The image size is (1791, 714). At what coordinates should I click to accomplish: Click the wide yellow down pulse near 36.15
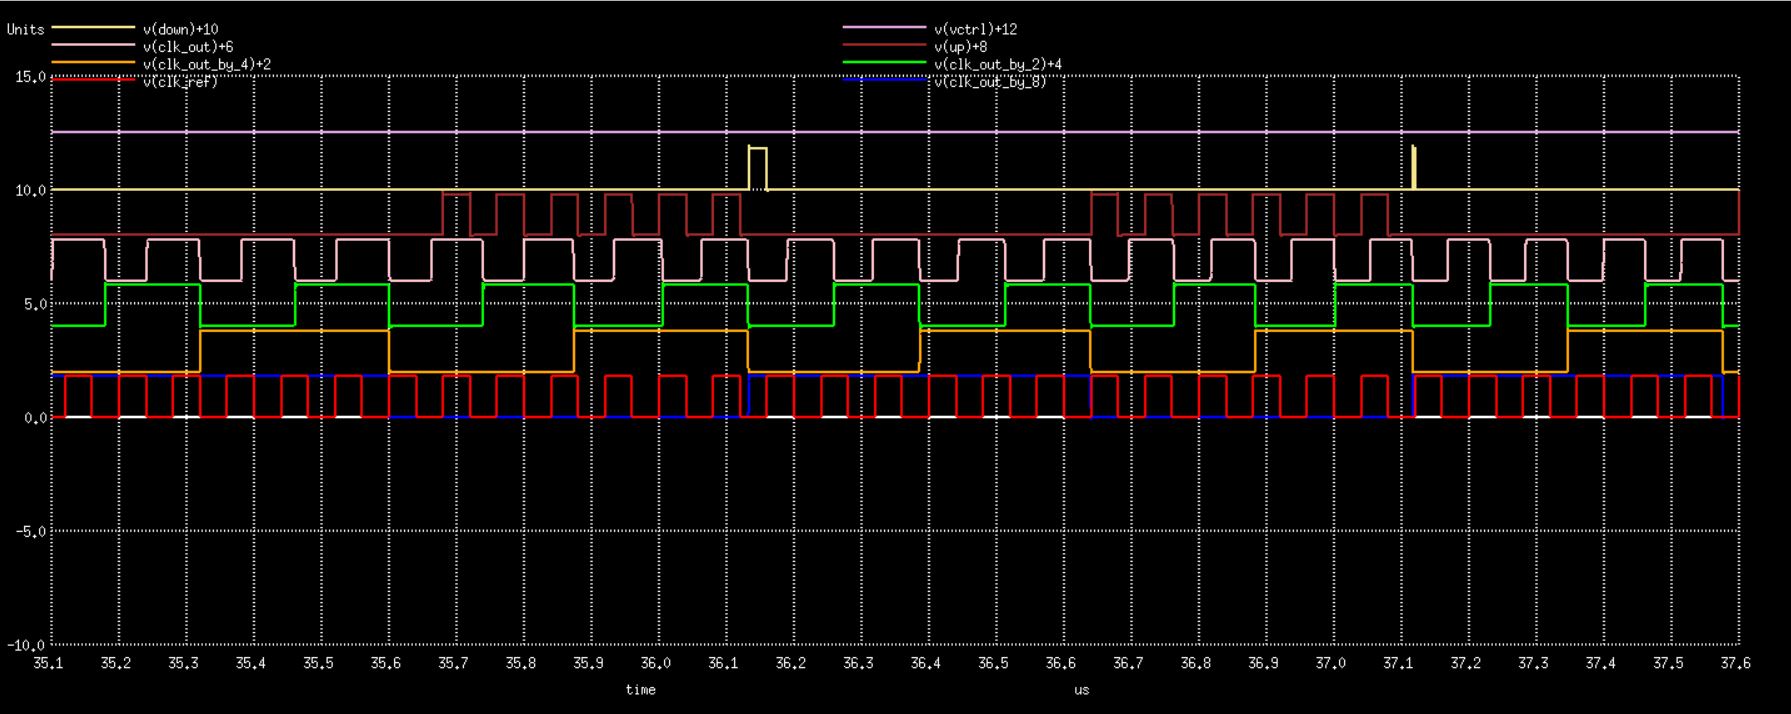(757, 168)
